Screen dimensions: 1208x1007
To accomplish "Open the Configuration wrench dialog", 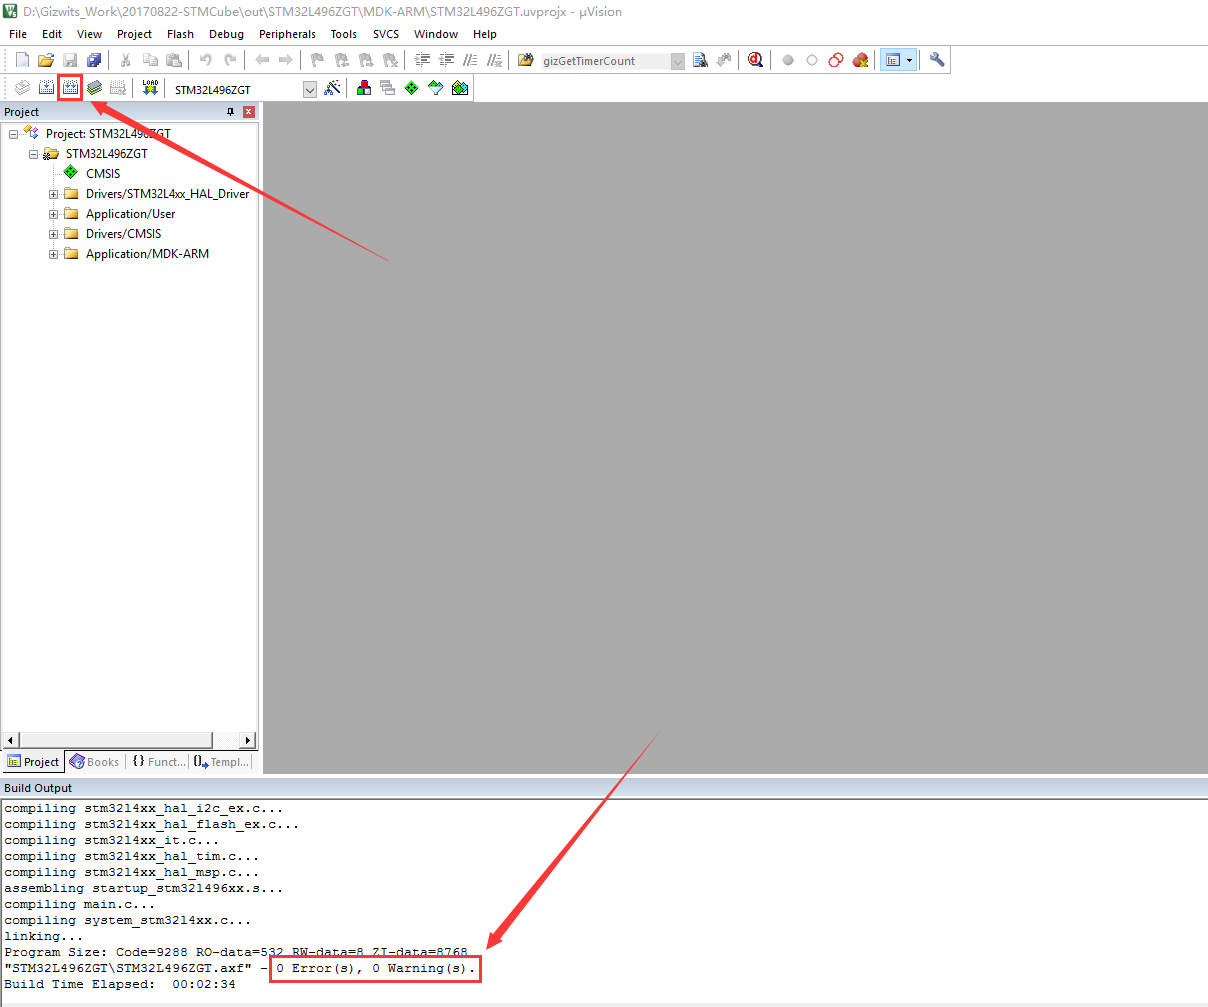I will pyautogui.click(x=936, y=59).
